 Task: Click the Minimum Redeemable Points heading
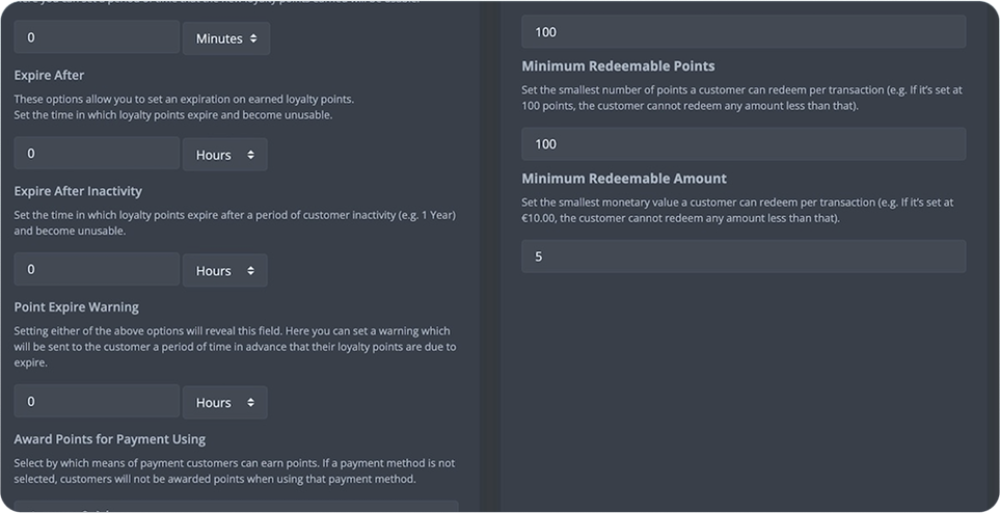point(618,66)
